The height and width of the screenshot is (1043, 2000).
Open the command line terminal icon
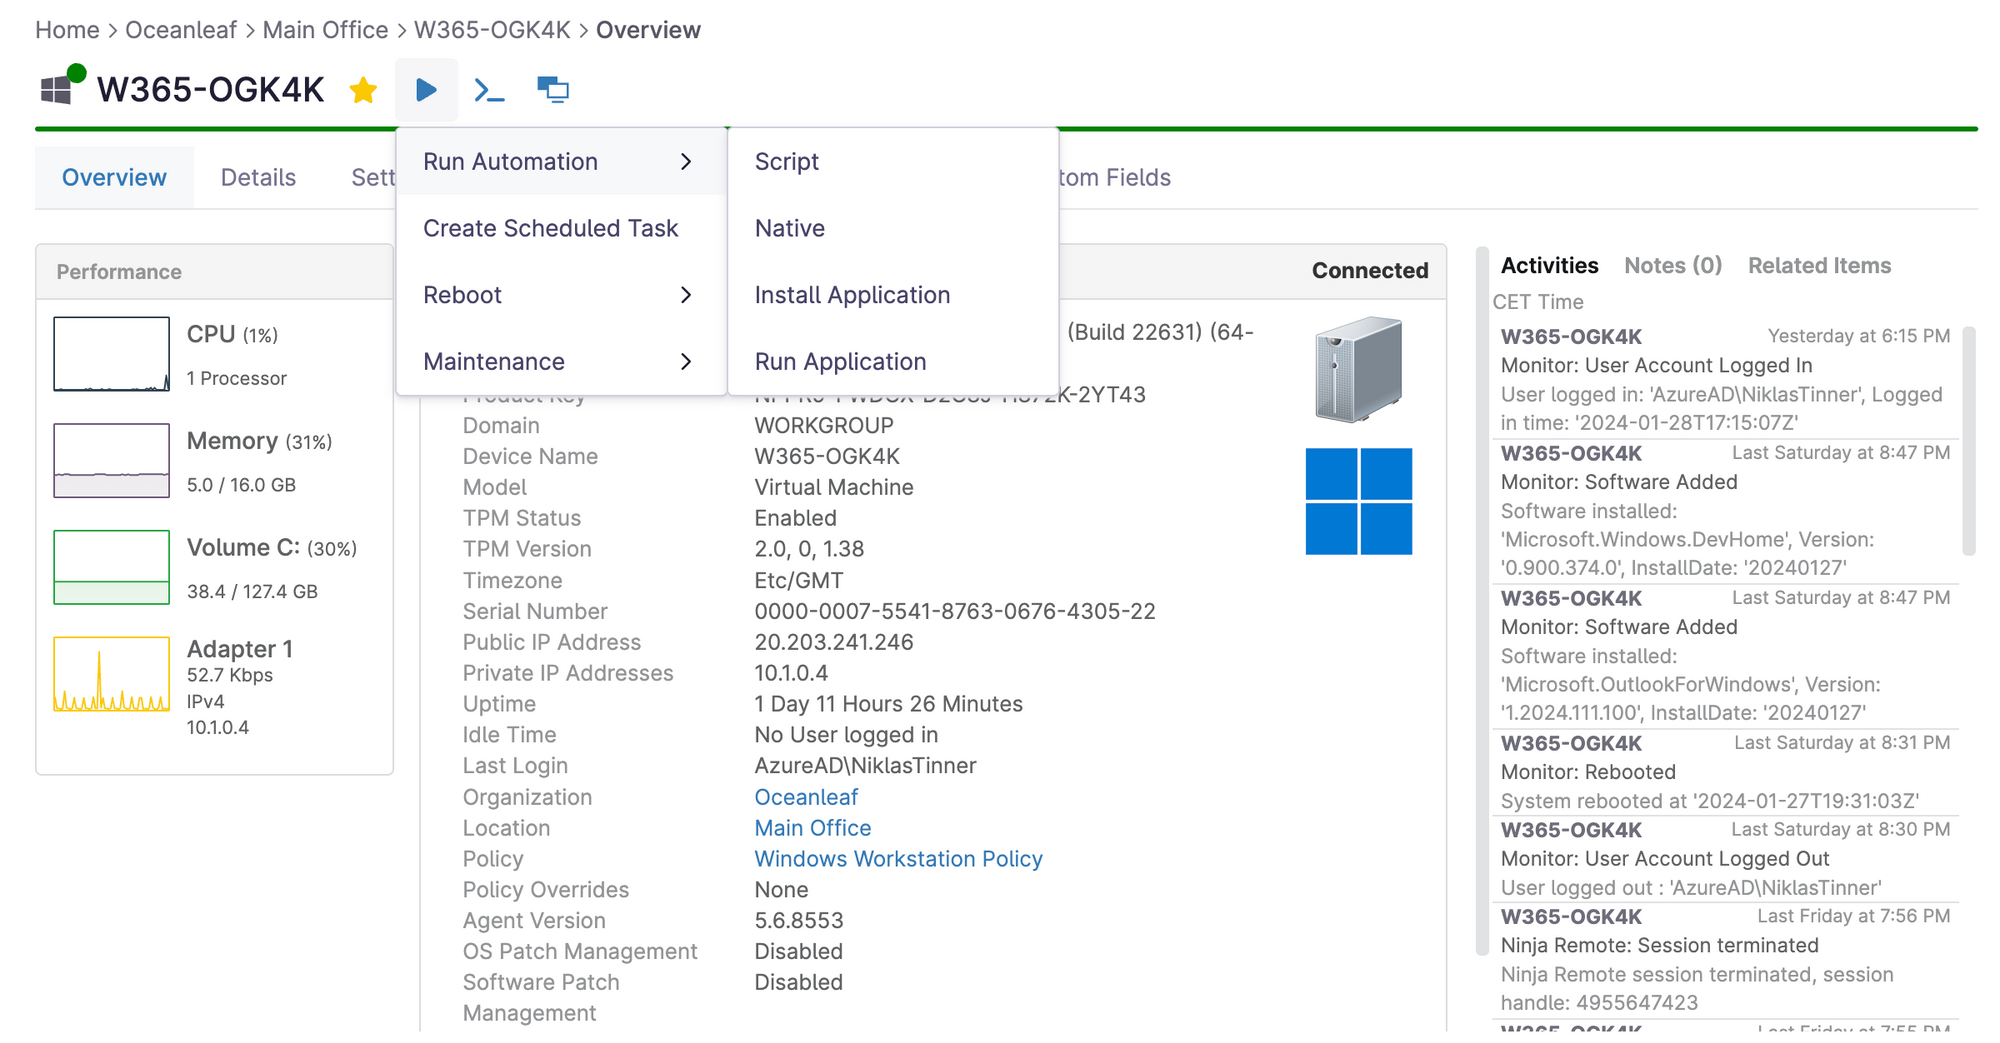click(x=489, y=91)
